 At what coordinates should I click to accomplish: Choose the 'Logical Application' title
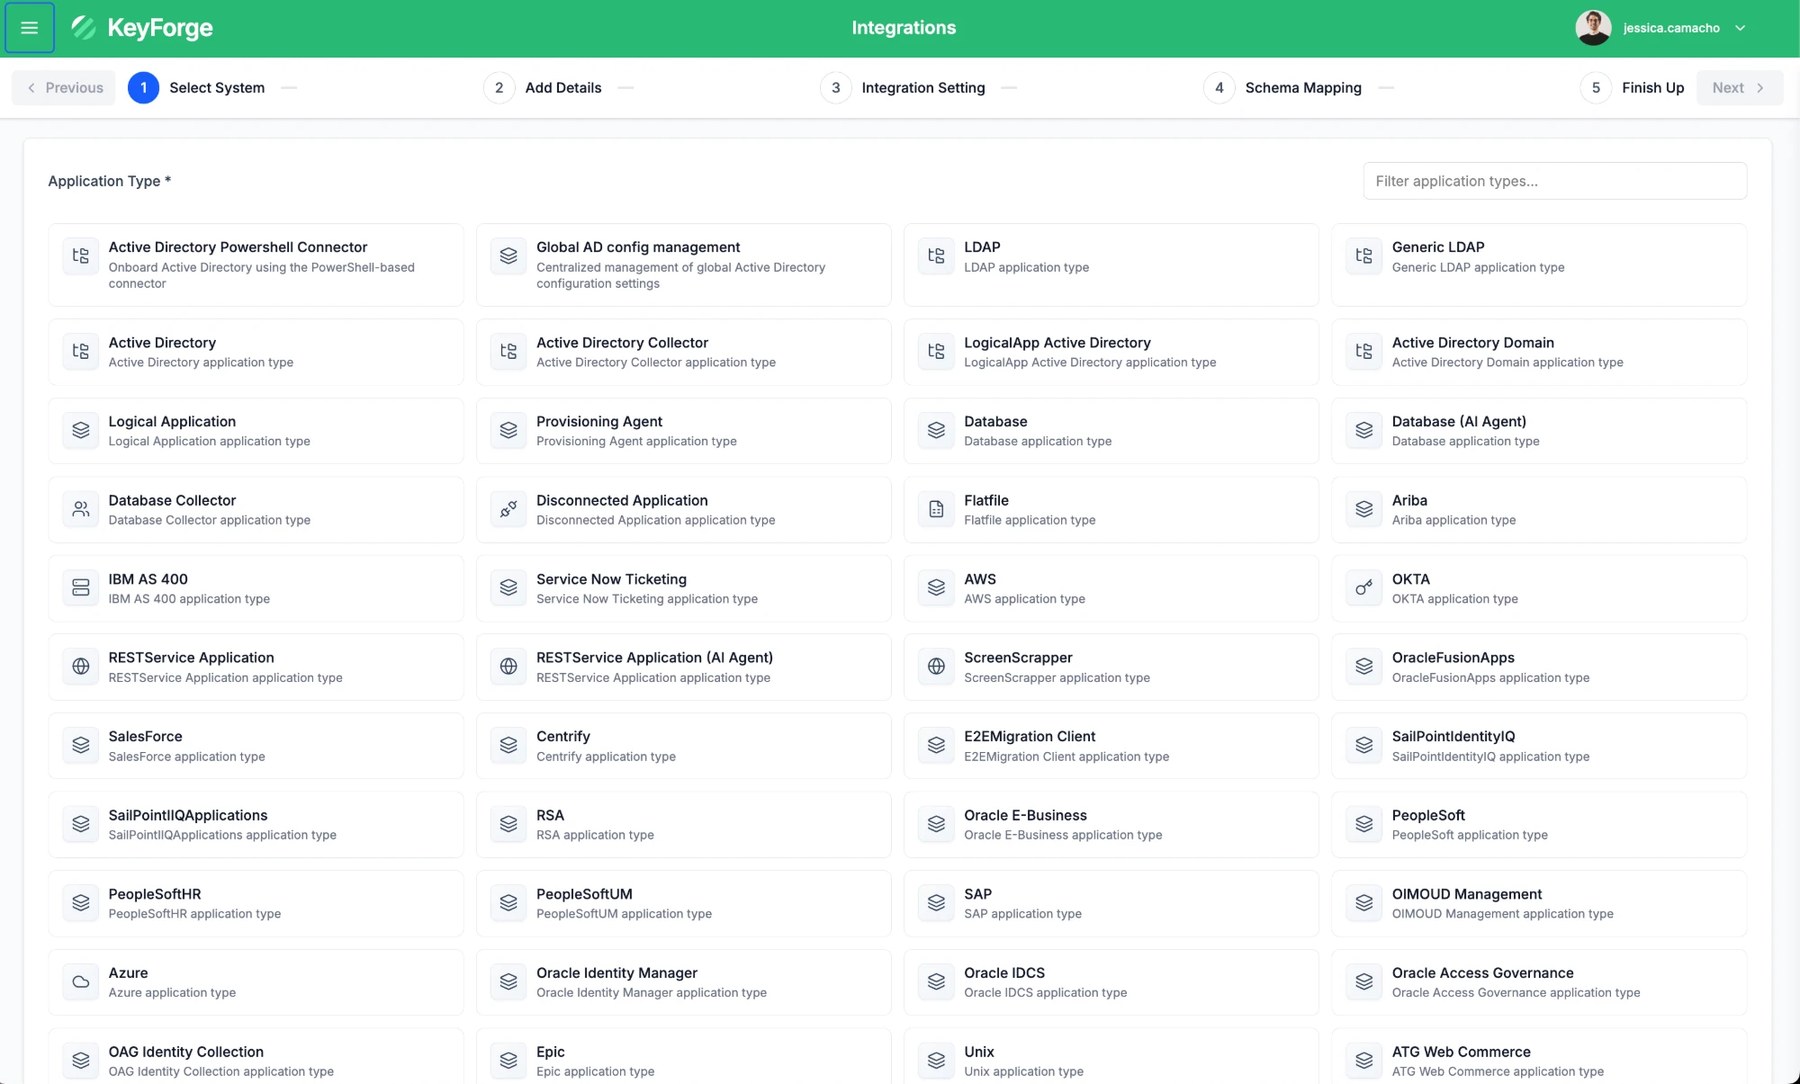tap(172, 422)
